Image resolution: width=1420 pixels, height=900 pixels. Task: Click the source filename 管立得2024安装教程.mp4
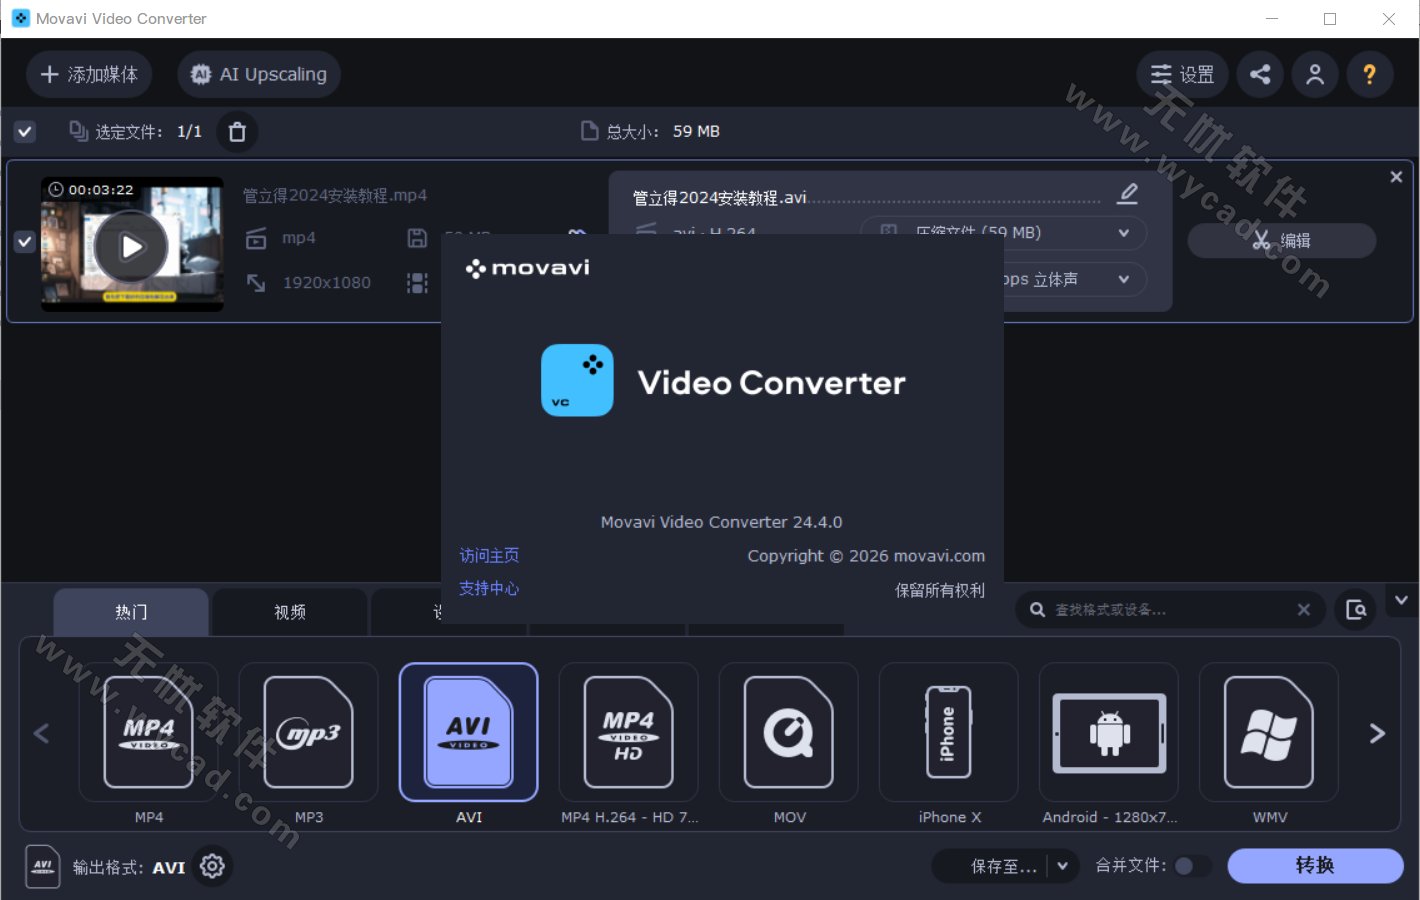[x=335, y=195]
